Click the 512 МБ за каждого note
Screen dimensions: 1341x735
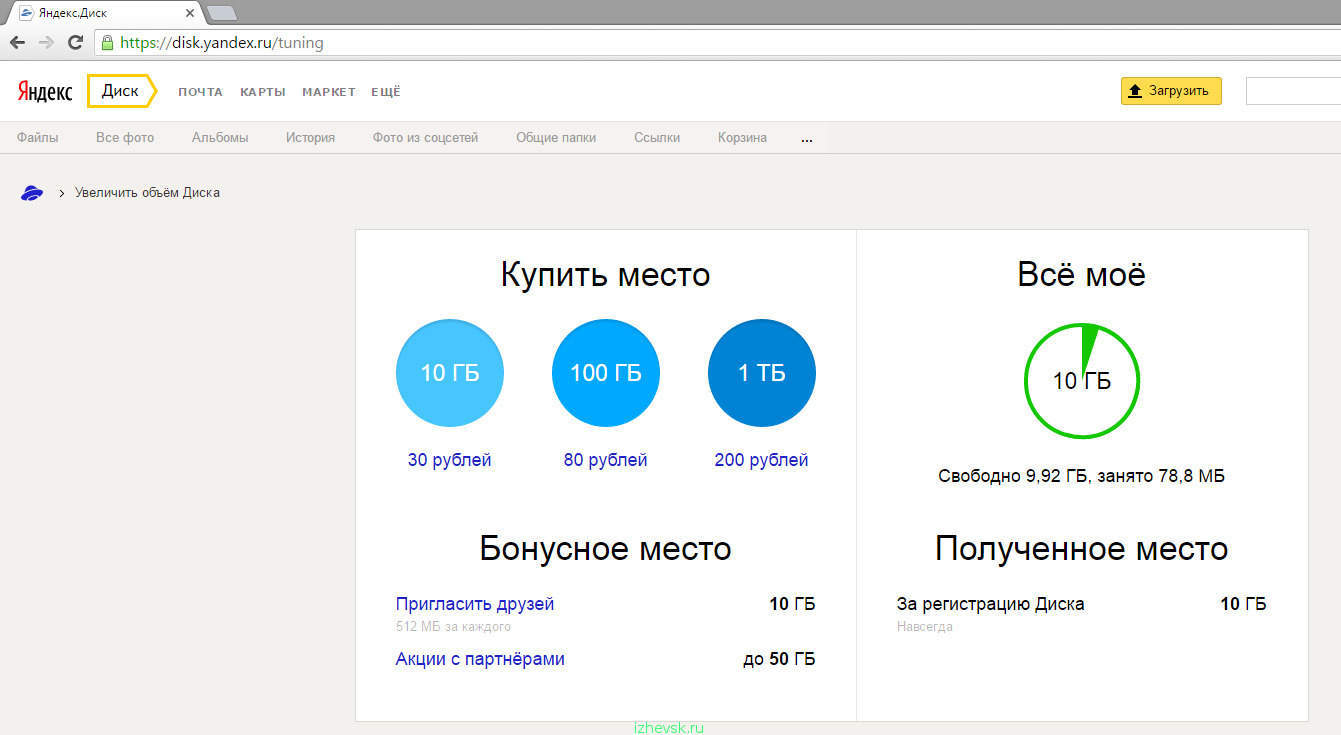point(453,627)
